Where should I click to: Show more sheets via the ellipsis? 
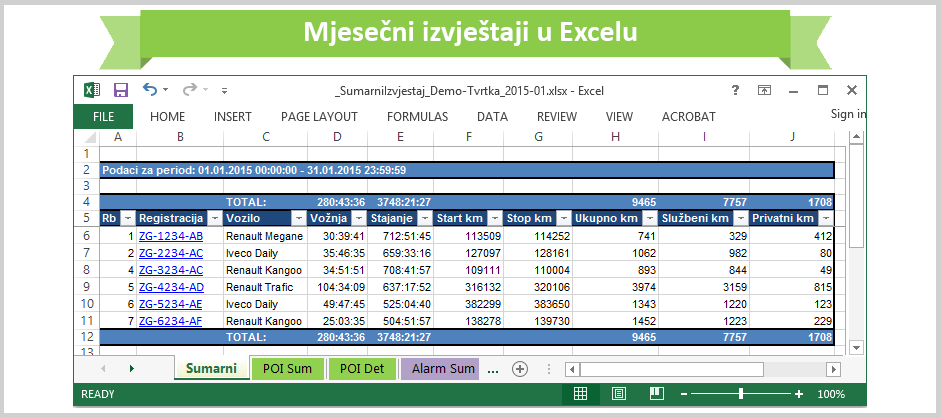click(x=493, y=370)
